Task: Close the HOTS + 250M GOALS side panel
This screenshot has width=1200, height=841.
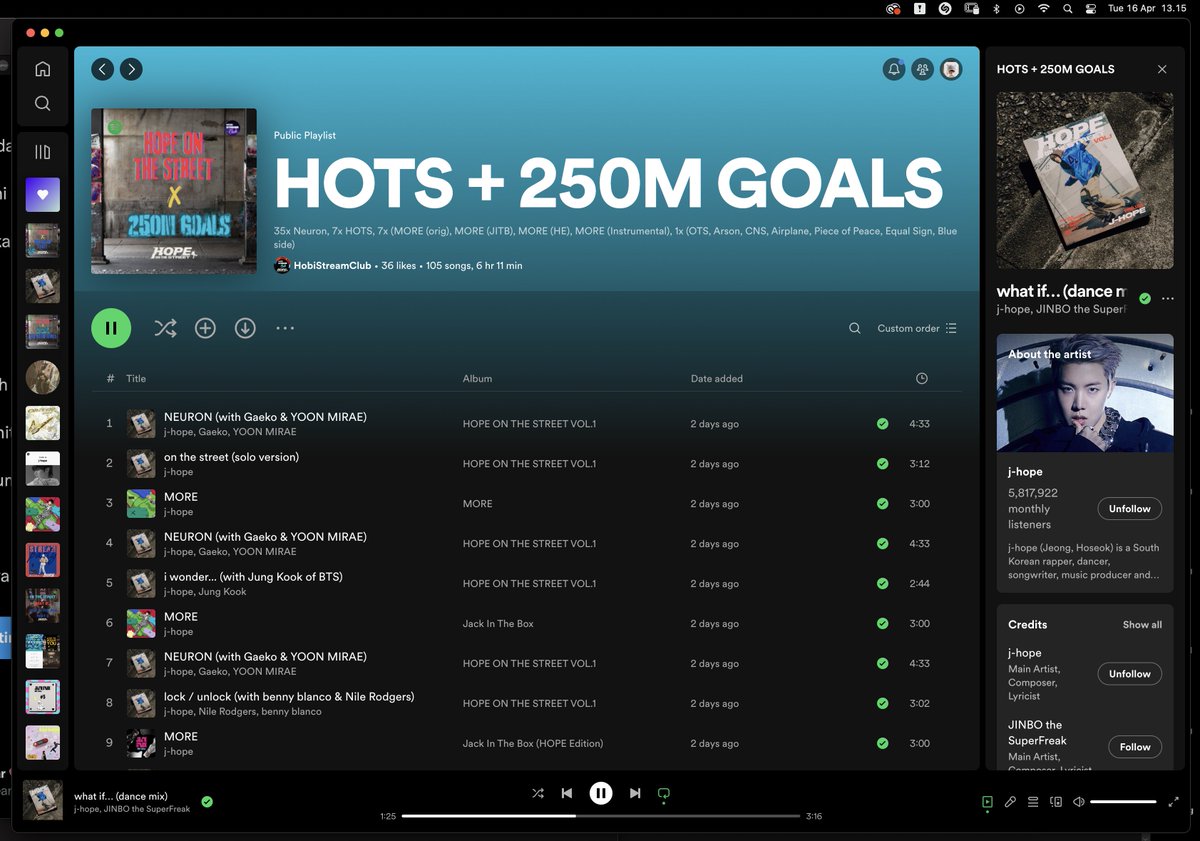Action: click(1162, 69)
